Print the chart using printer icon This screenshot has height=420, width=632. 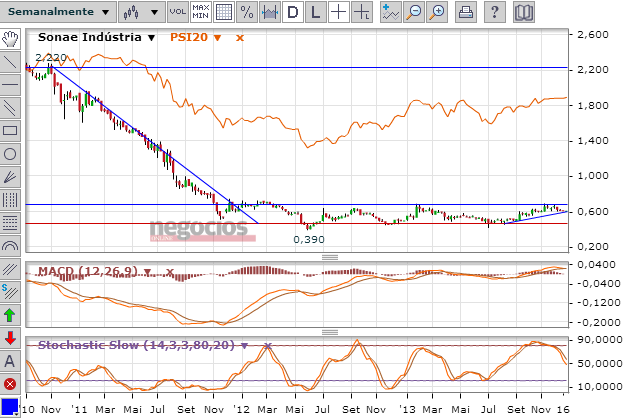coord(466,12)
